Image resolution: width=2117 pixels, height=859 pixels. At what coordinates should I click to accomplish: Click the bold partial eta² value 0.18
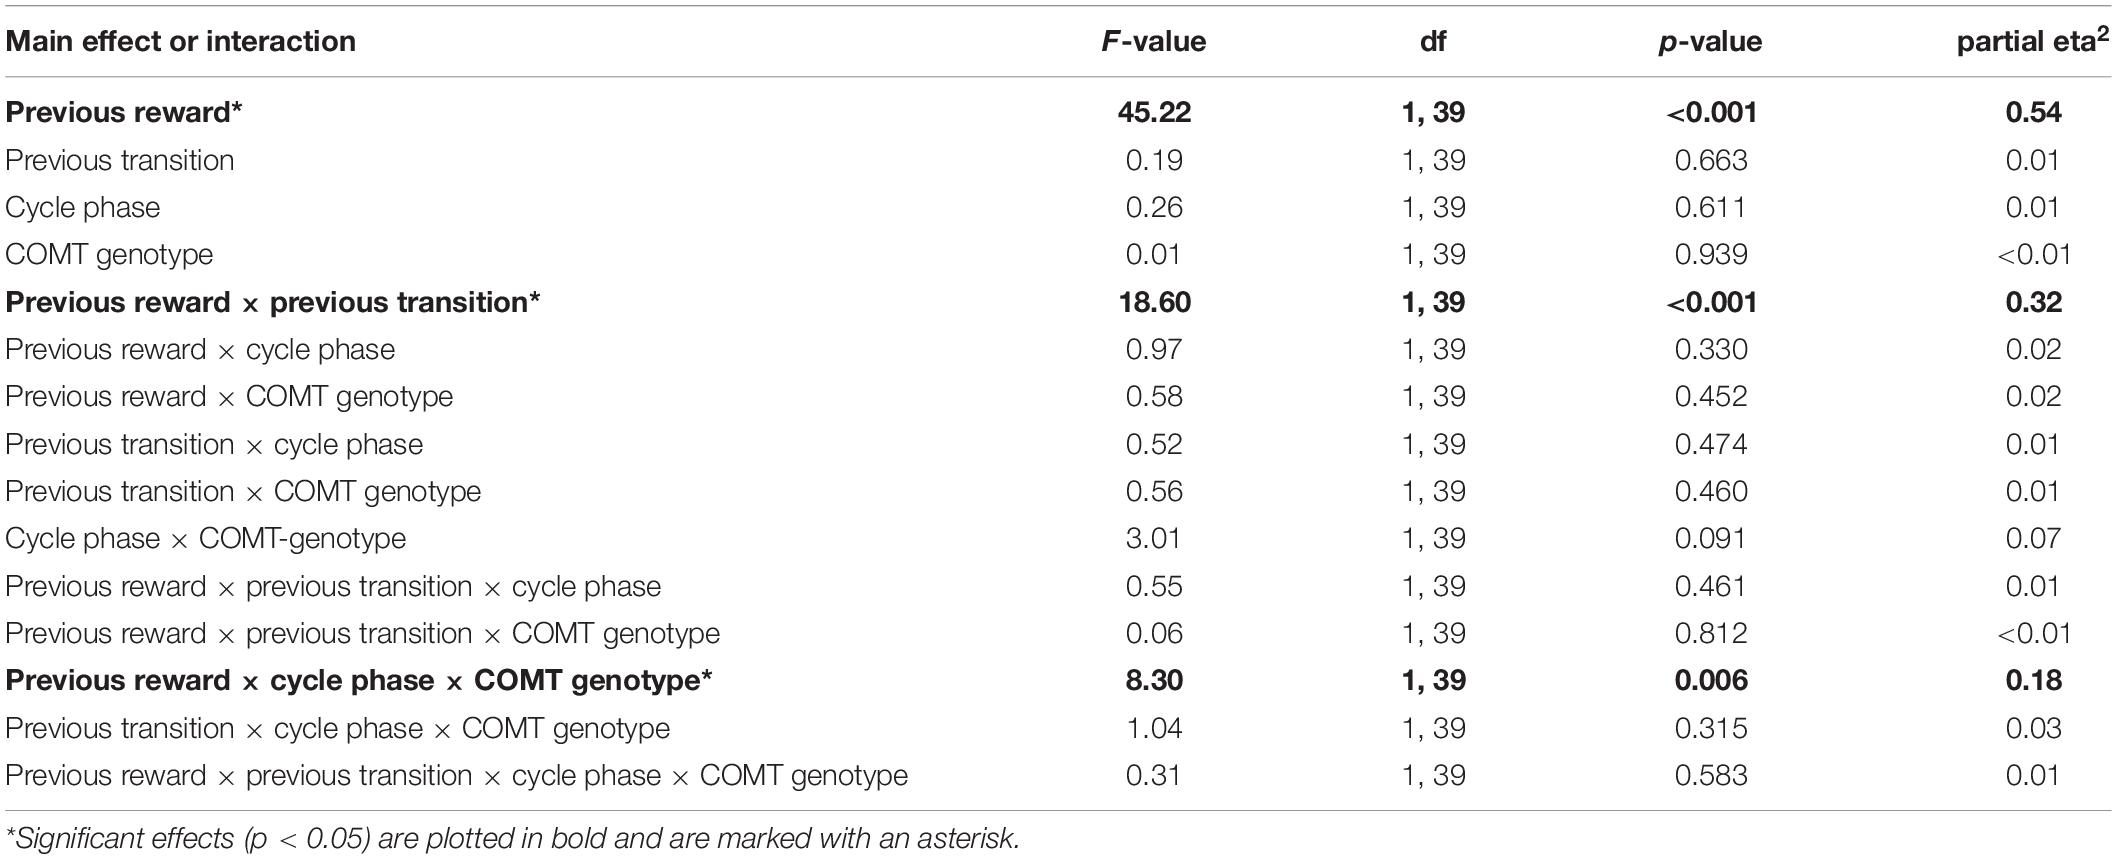point(2033,680)
